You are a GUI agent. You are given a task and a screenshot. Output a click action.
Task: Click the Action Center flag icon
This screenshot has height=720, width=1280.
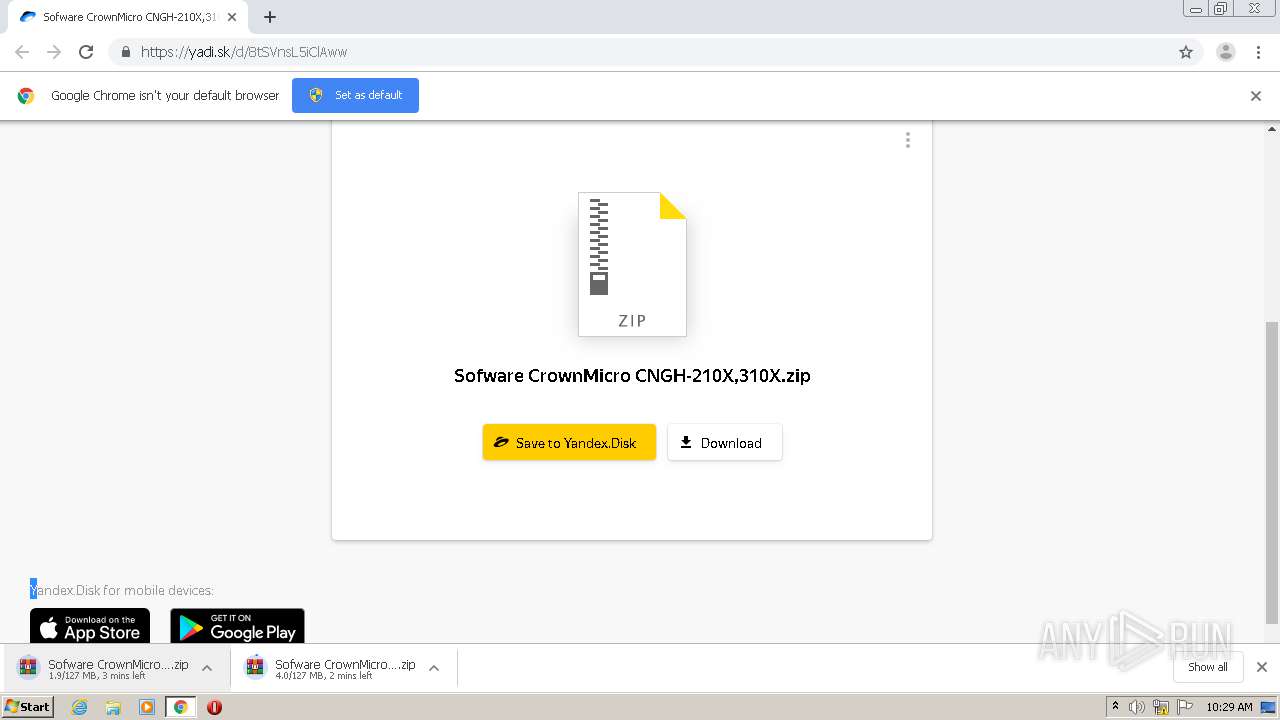1184,707
